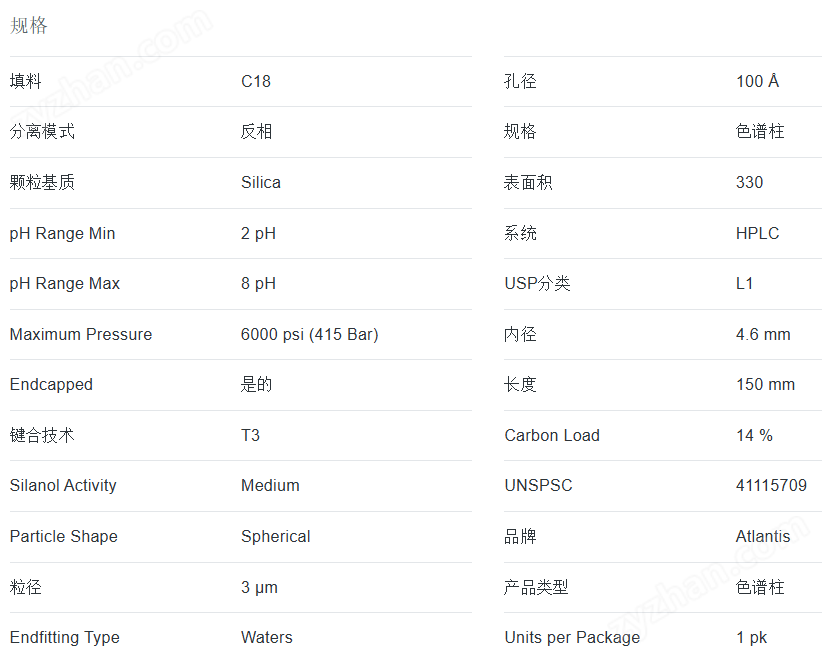Click the 色谱柱 value in 规格 row
The image size is (822, 655).
(x=760, y=131)
